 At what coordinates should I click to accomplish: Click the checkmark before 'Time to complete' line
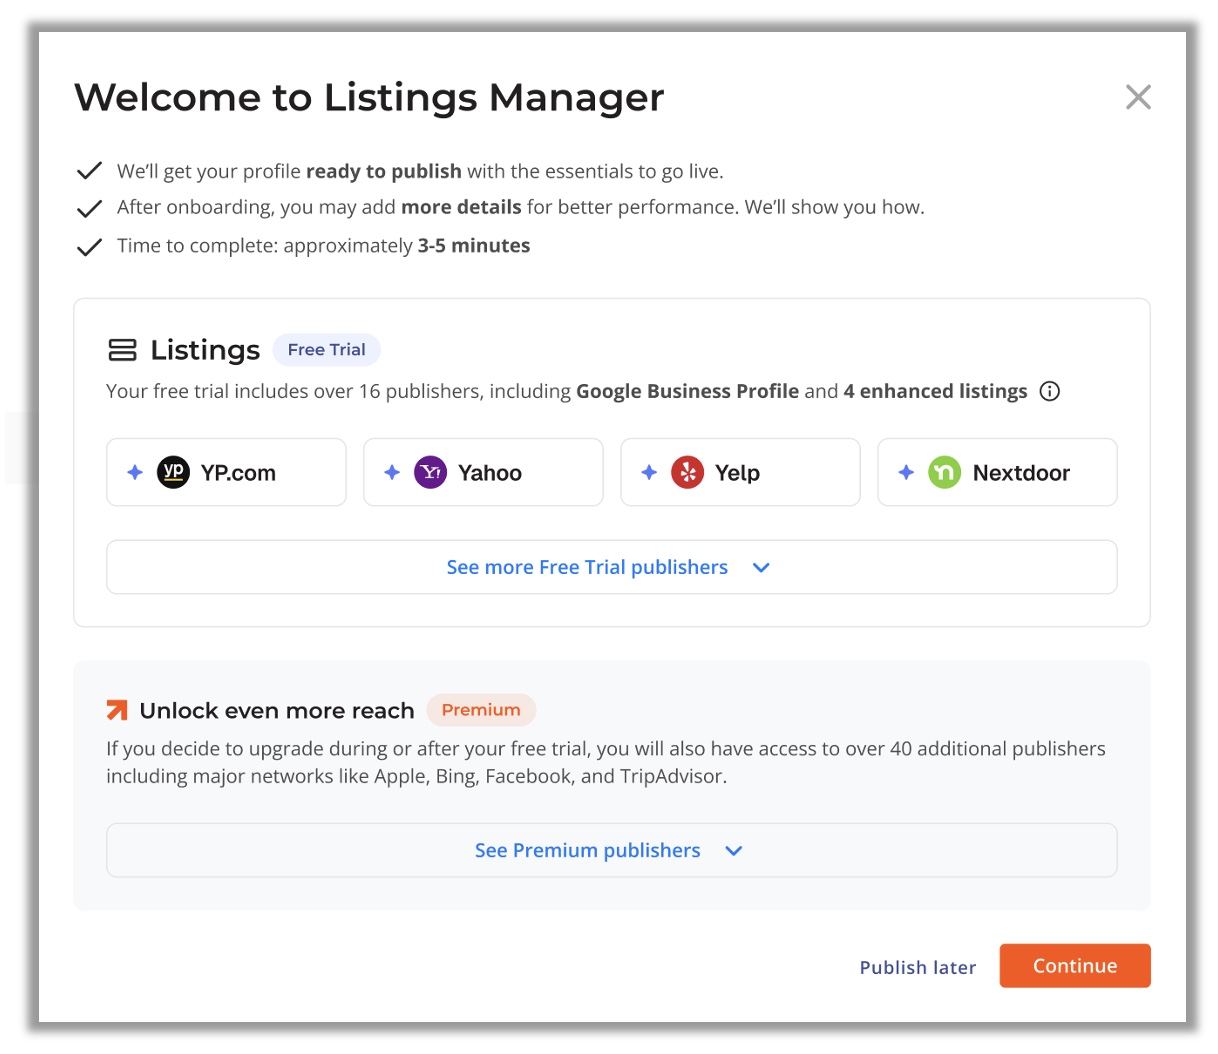pyautogui.click(x=89, y=246)
